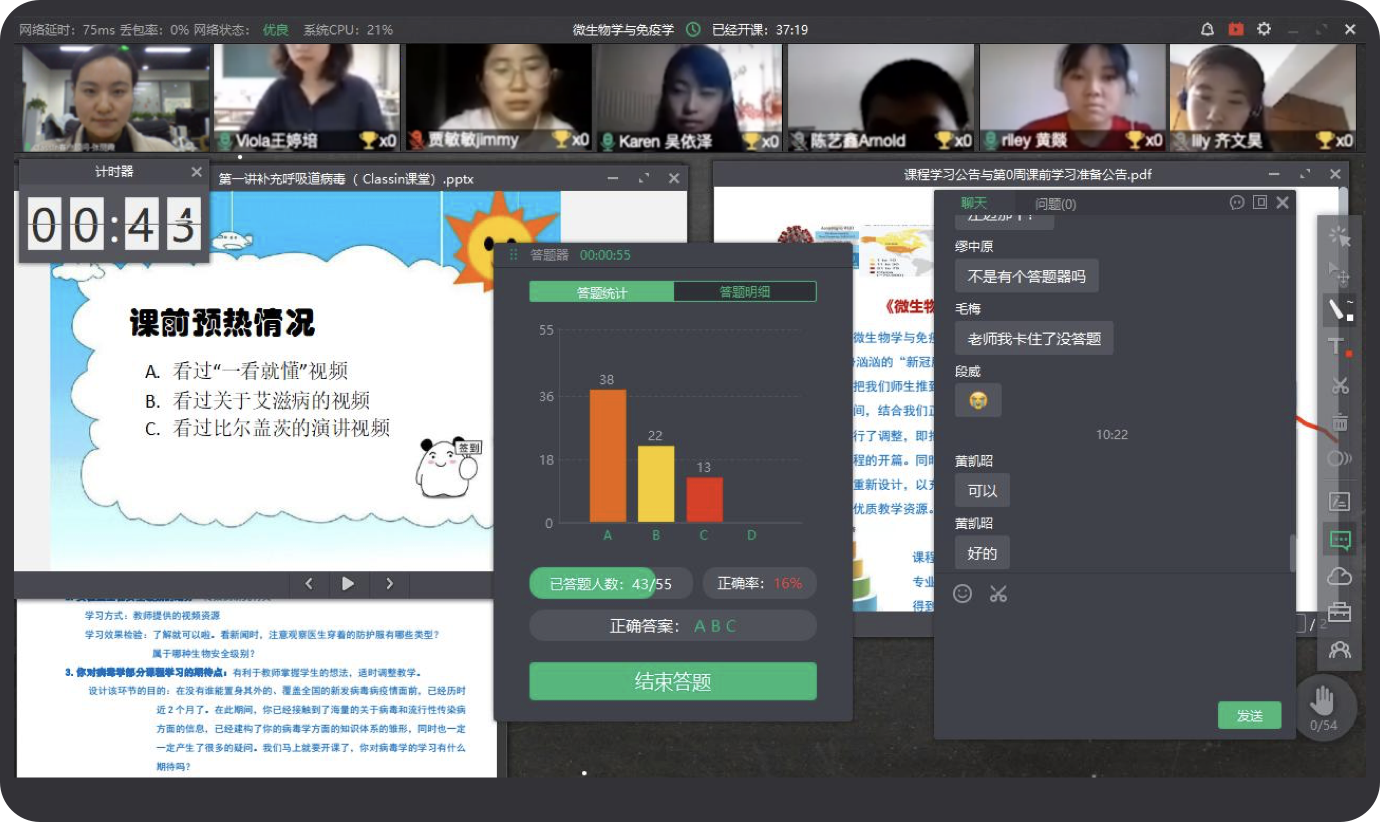Click the trash can clear tool
Viewport: 1380px width, 822px height.
coord(1339,422)
